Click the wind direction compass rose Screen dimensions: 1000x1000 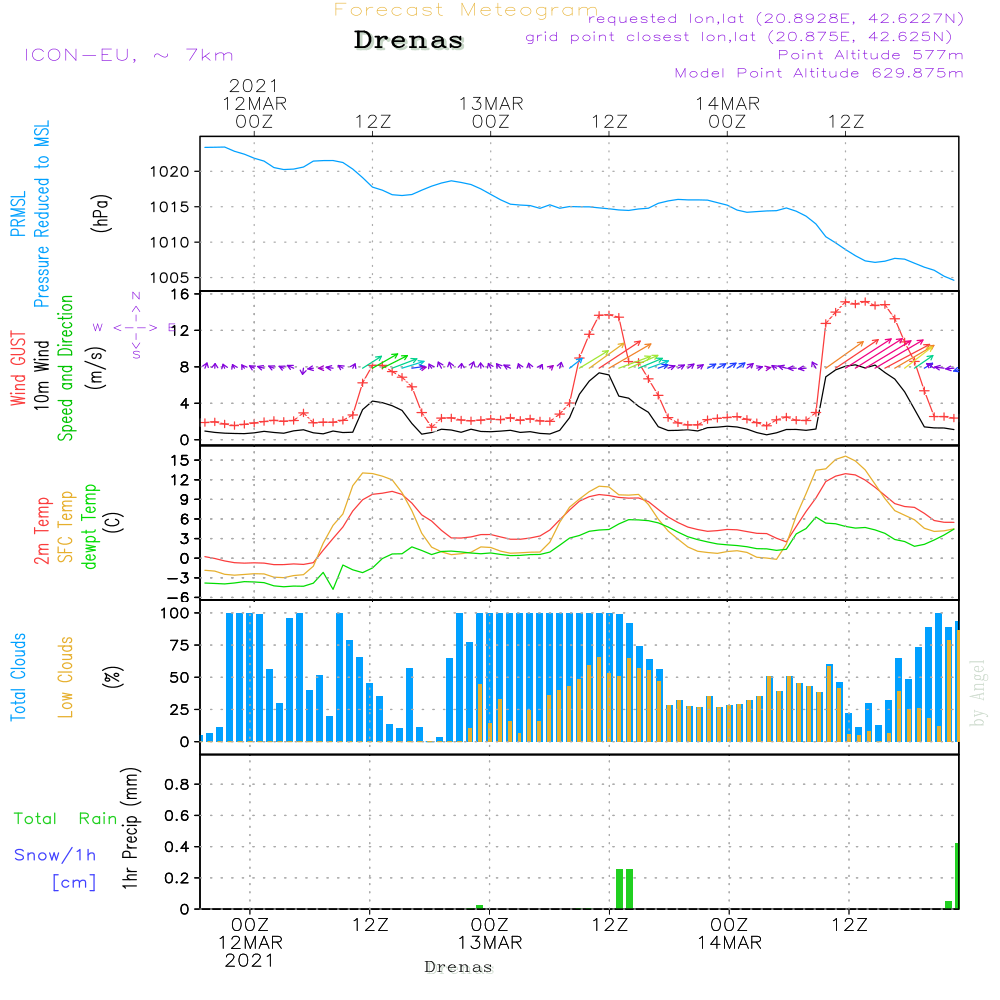134,326
